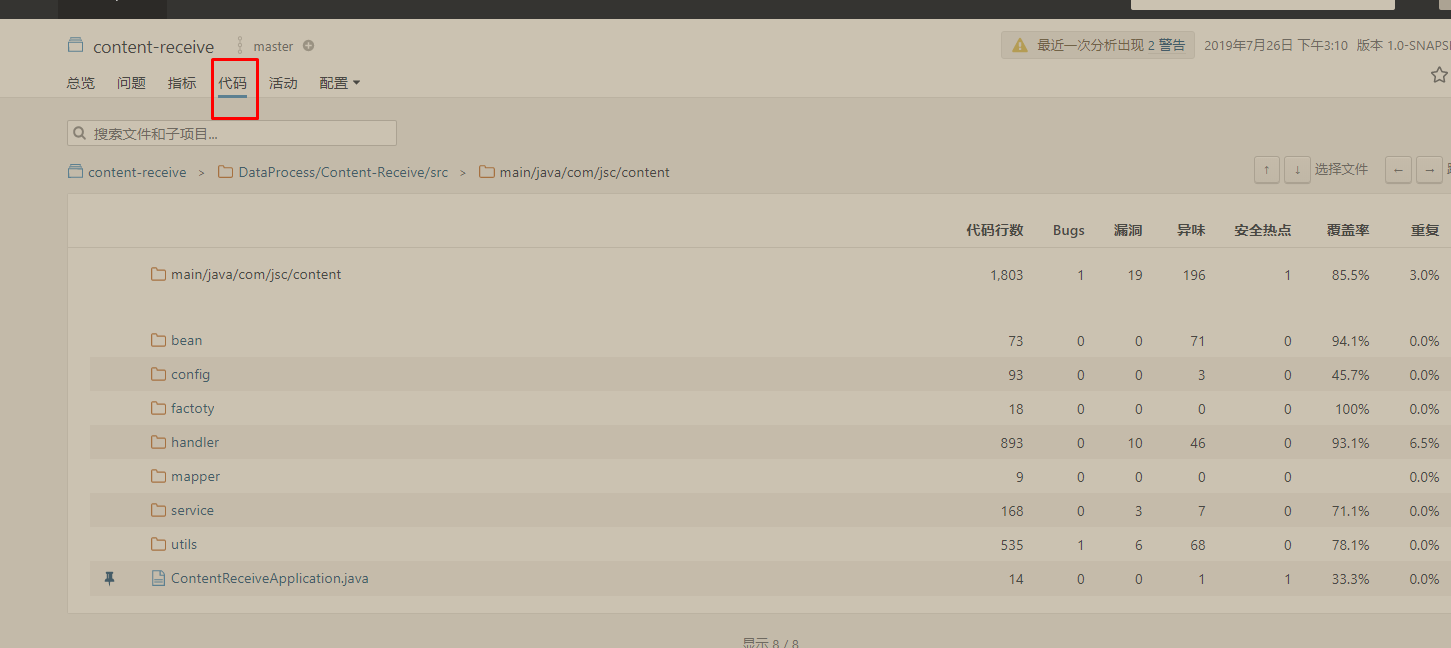
Task: Click the left arrow navigation button
Action: click(1398, 170)
